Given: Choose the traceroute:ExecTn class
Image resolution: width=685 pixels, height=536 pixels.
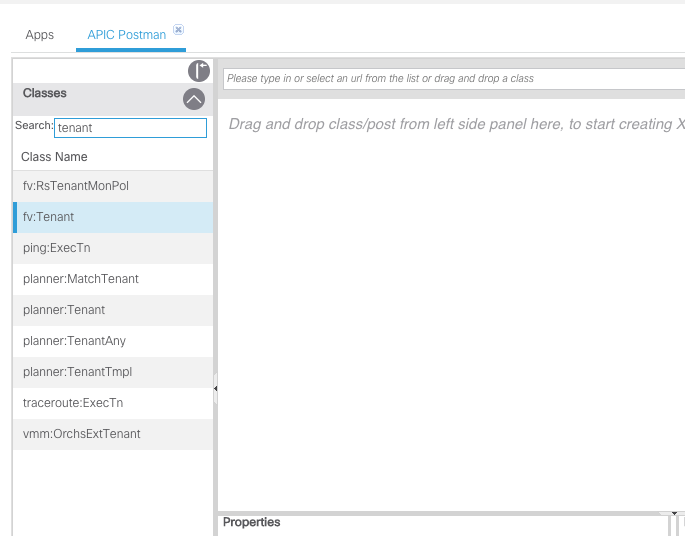Looking at the screenshot, I should tap(73, 403).
